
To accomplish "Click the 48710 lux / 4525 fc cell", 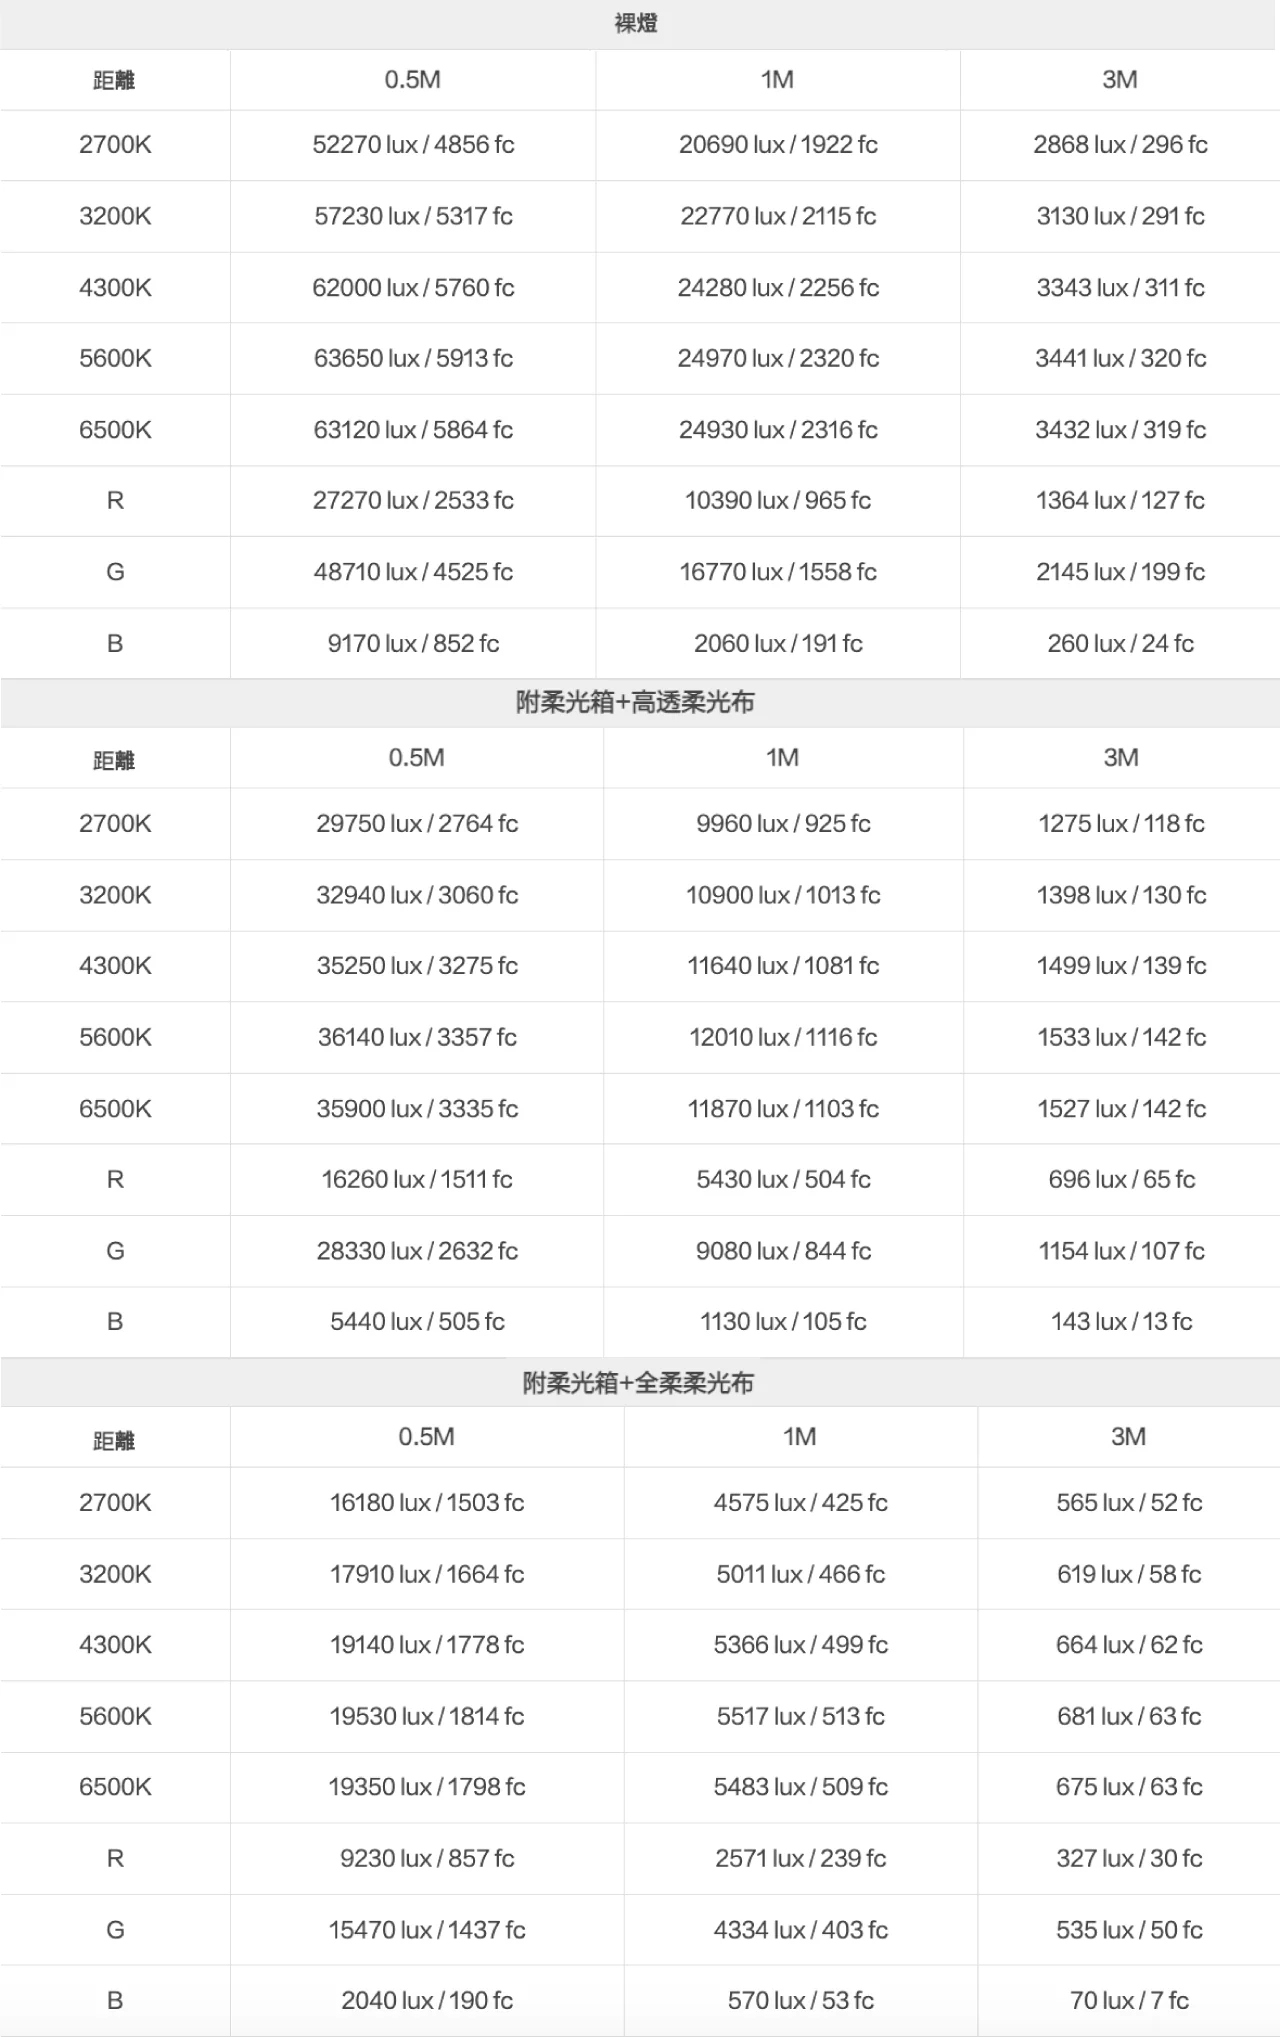I will coord(413,572).
